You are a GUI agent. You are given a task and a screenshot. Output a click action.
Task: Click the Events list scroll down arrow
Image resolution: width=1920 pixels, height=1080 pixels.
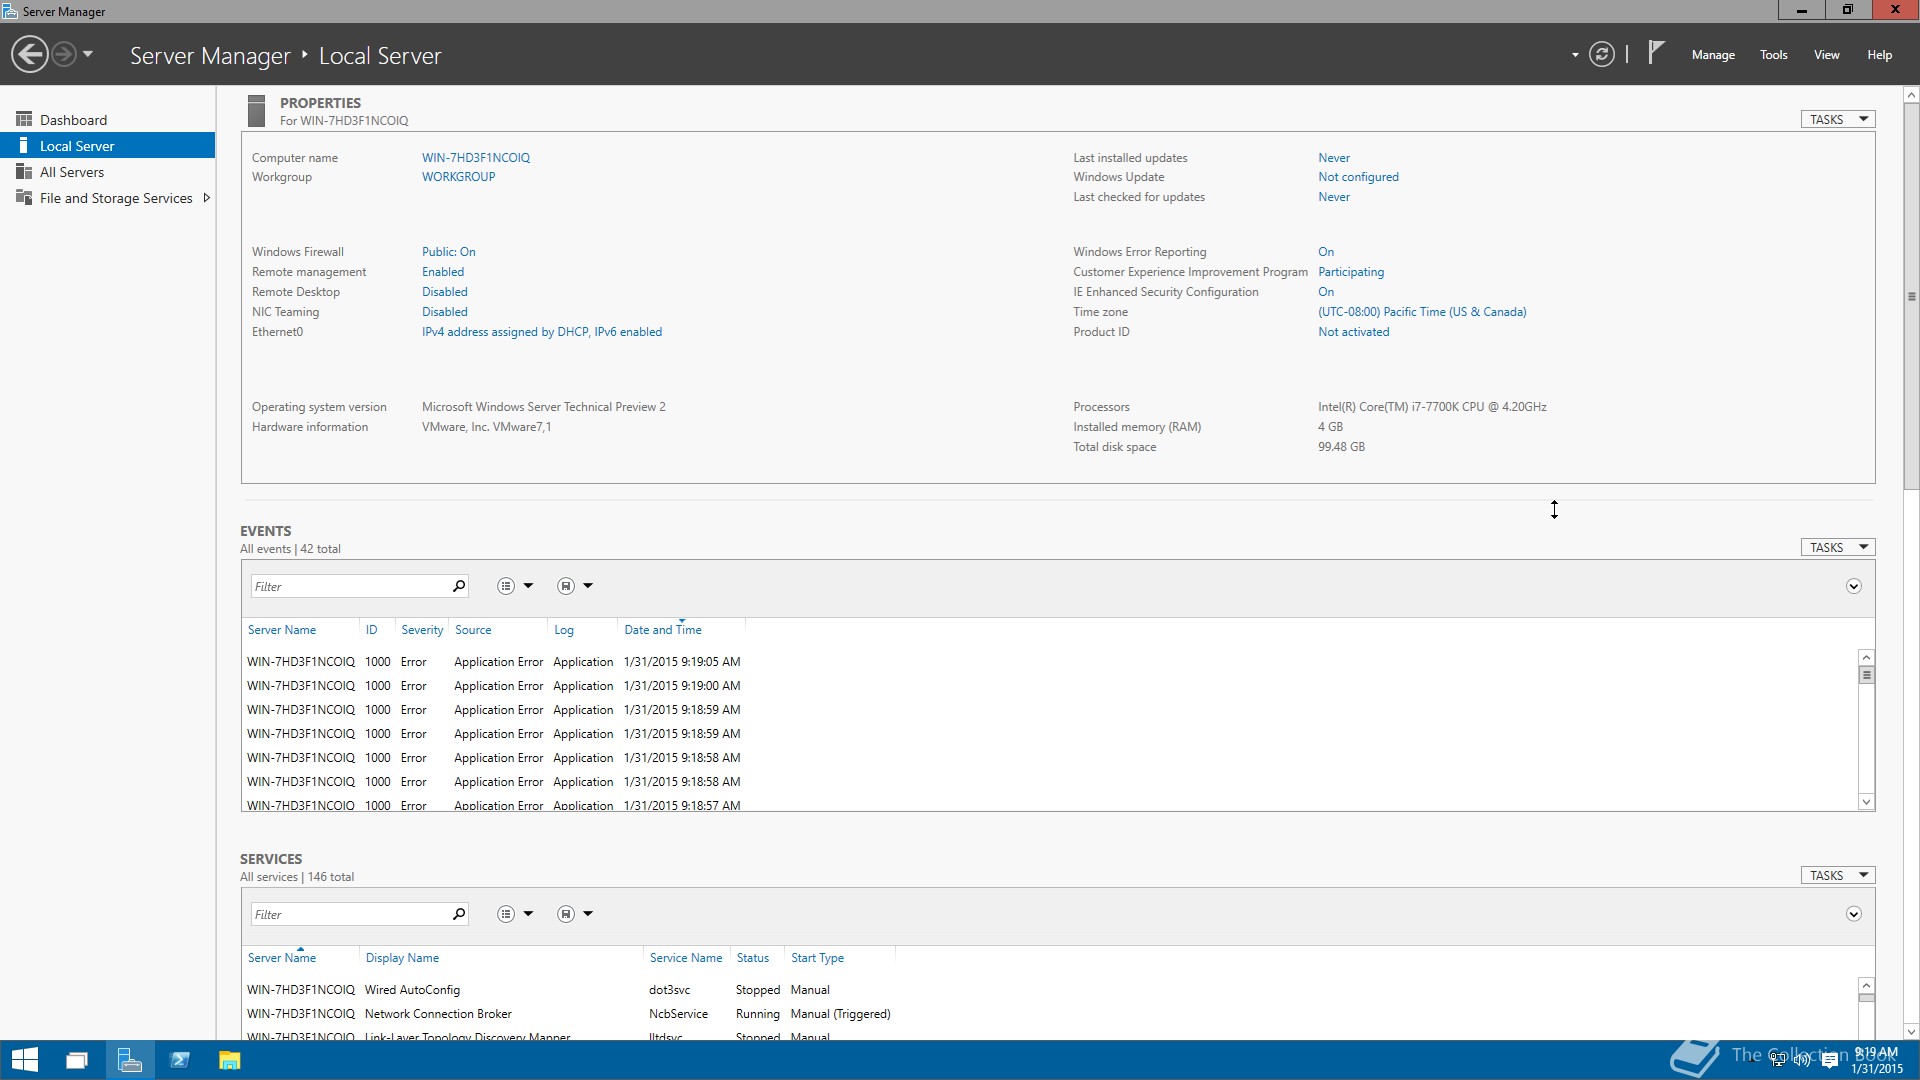pyautogui.click(x=1866, y=801)
